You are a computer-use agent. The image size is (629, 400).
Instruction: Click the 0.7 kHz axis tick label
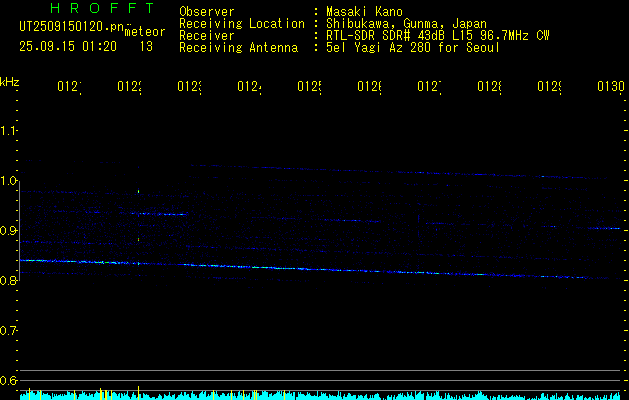coord(8,331)
